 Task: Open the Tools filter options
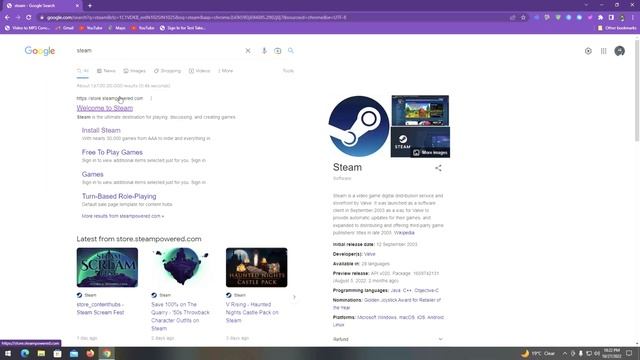click(288, 71)
